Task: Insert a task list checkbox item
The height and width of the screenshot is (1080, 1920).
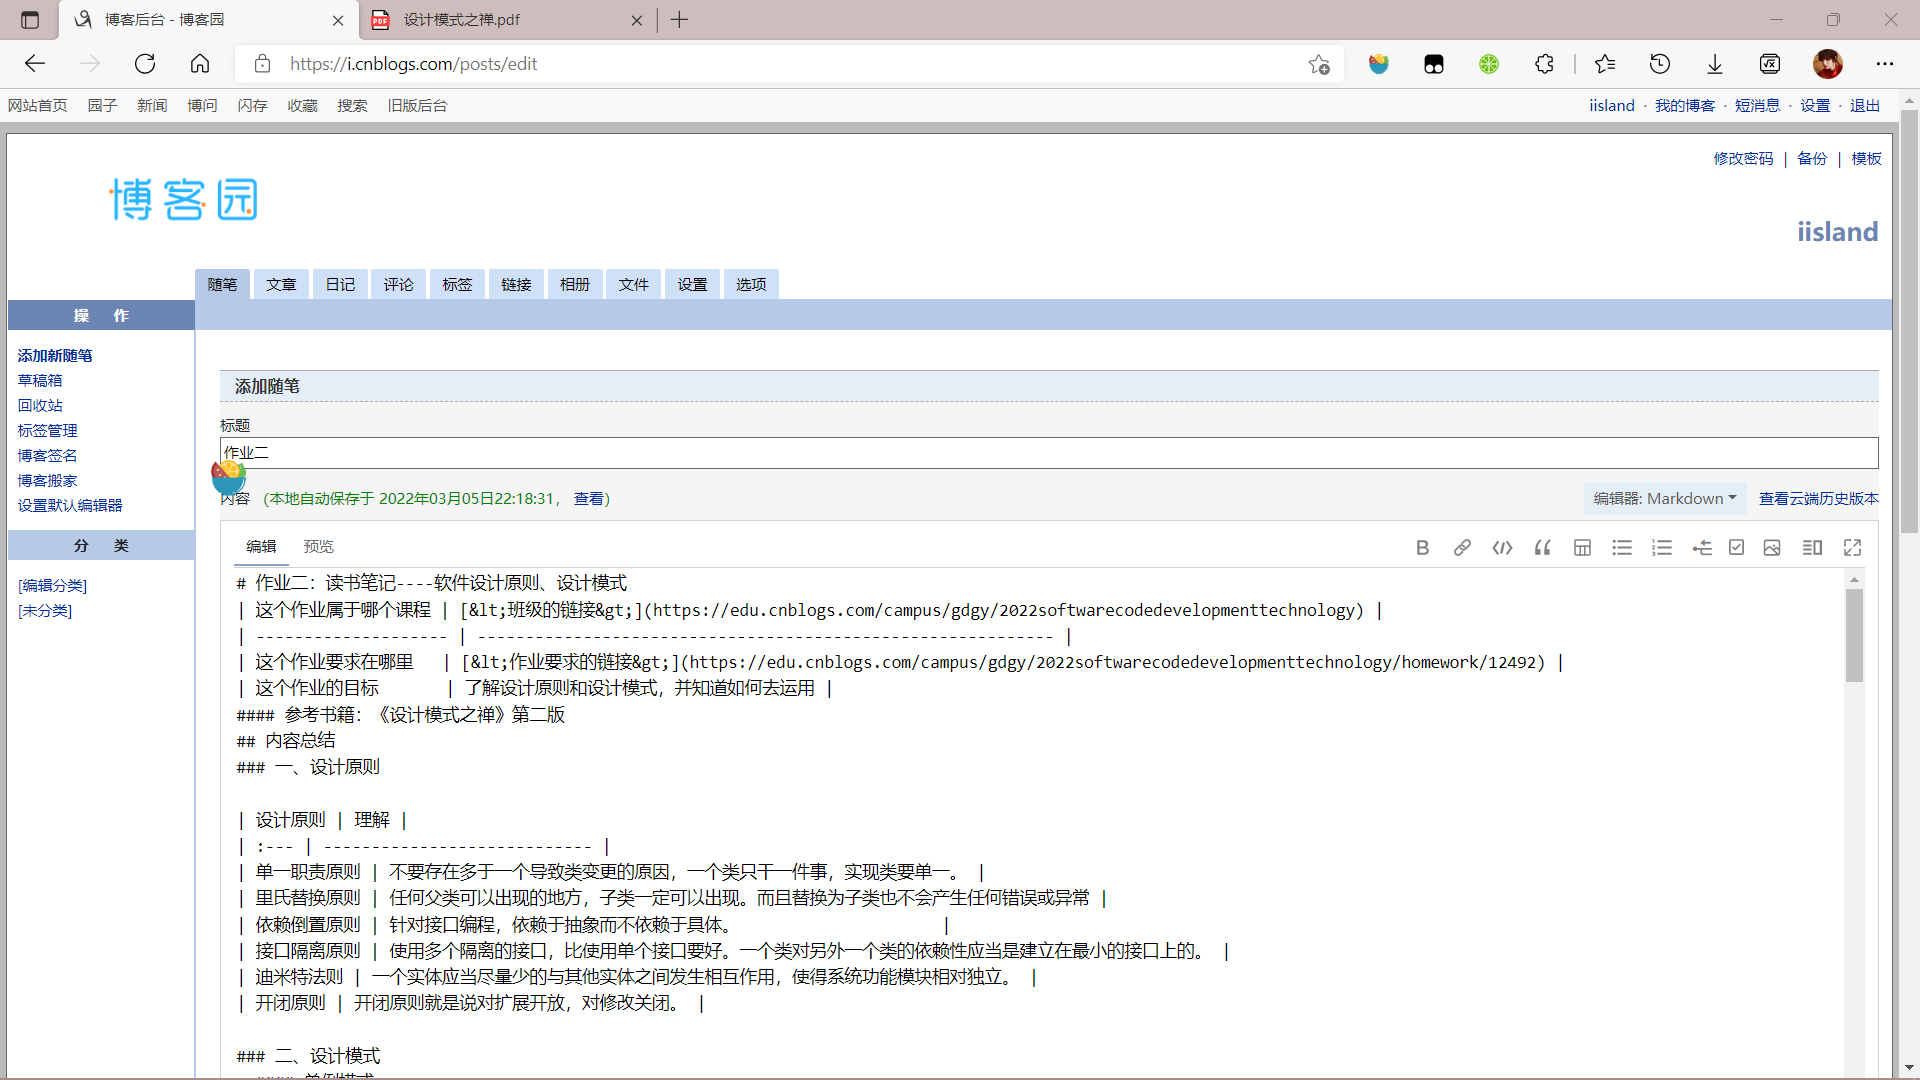Action: pyautogui.click(x=1737, y=548)
